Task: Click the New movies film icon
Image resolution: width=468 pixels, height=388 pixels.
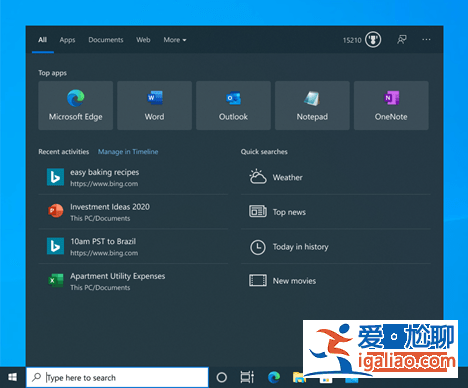Action: [258, 281]
